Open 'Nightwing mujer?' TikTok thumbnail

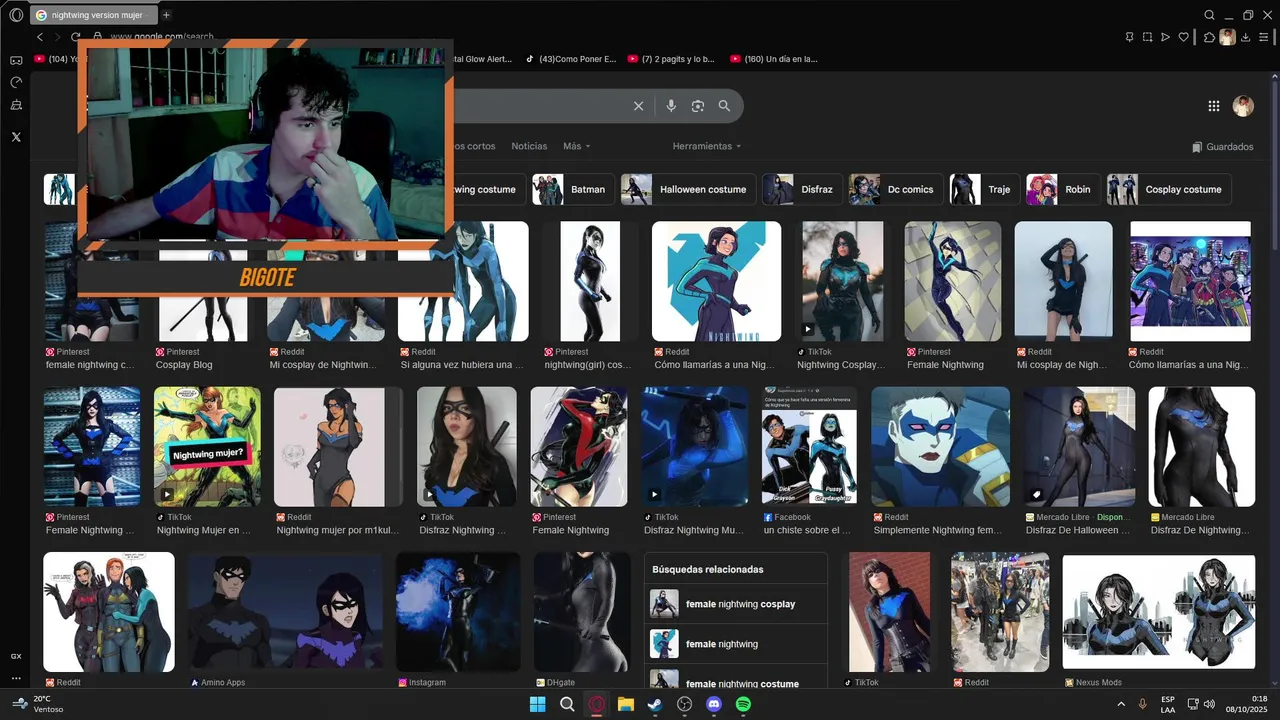207,447
